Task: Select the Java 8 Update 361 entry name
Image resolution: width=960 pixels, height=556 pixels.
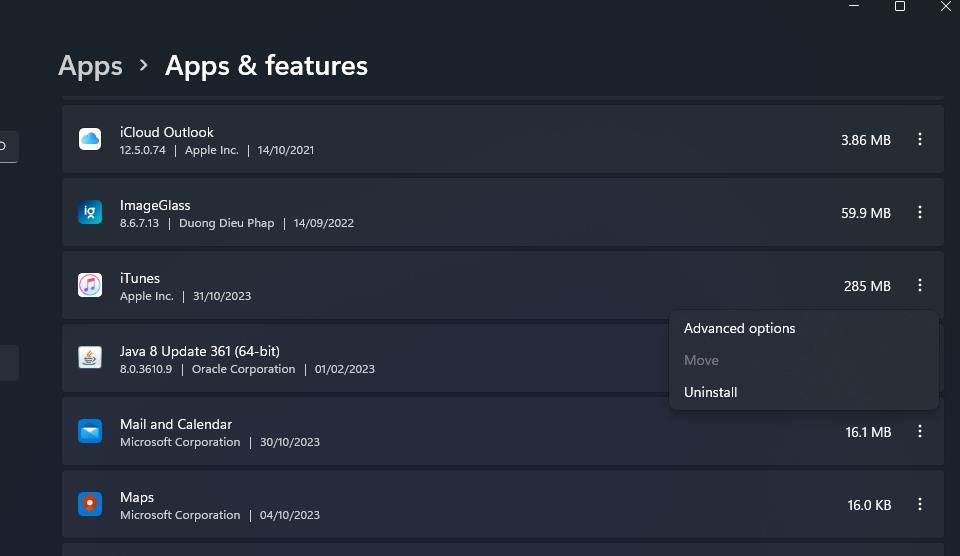Action: click(x=200, y=351)
